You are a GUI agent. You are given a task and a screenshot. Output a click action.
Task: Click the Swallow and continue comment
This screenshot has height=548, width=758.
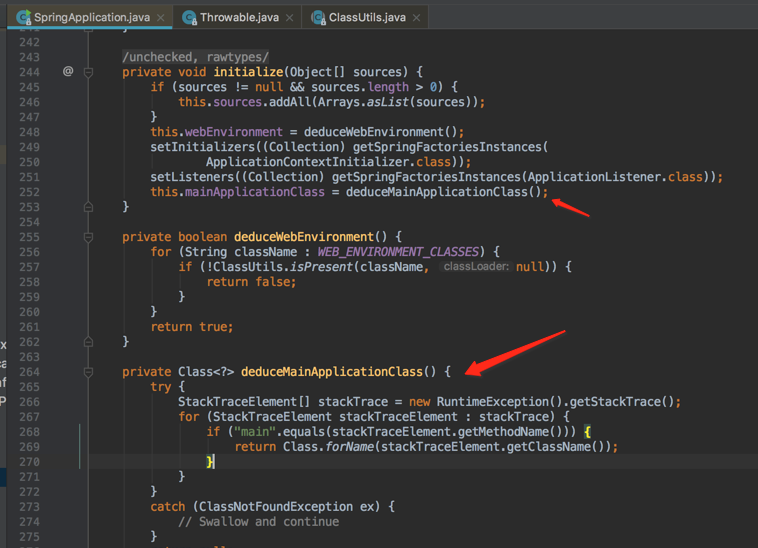[259, 521]
